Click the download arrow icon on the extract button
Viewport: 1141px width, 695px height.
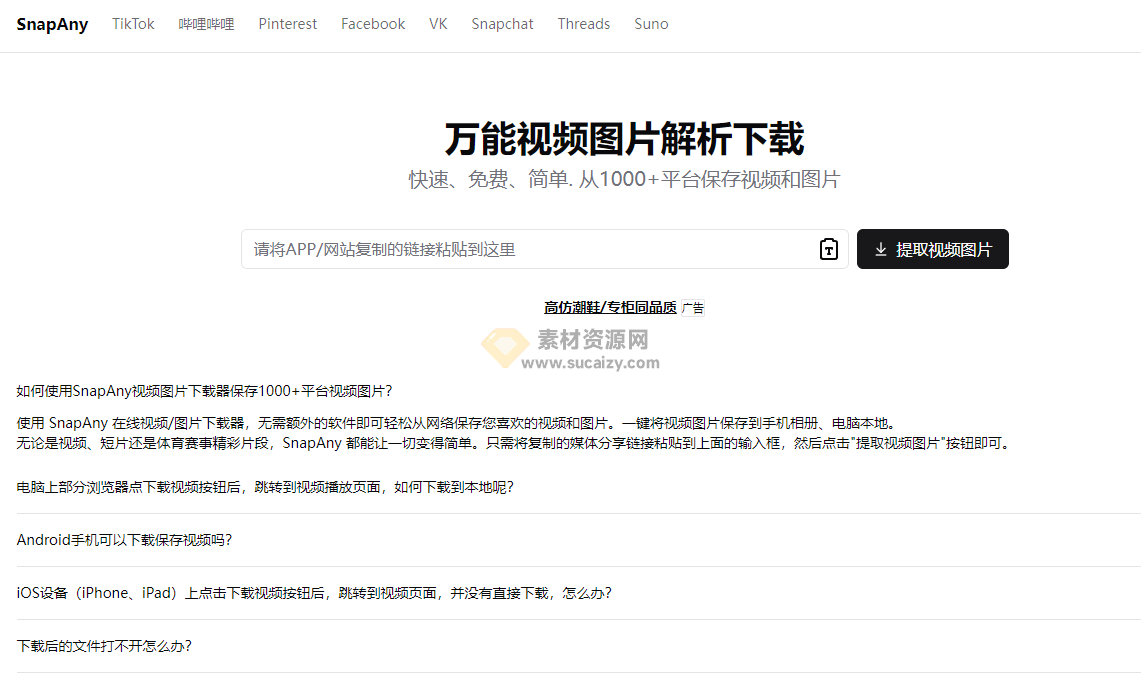[x=881, y=249]
